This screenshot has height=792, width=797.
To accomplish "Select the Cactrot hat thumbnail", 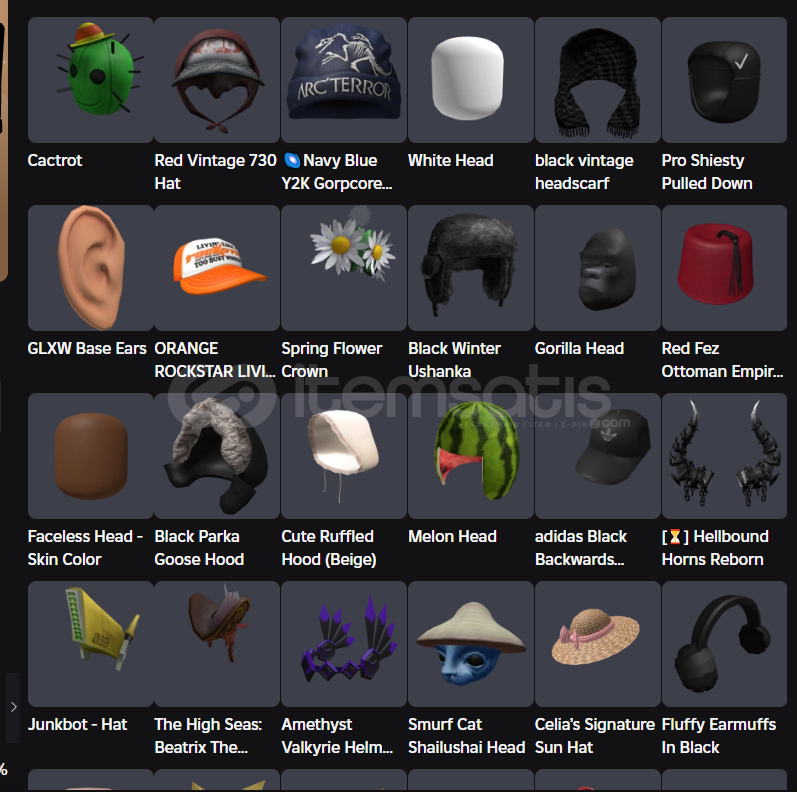I will (x=90, y=80).
